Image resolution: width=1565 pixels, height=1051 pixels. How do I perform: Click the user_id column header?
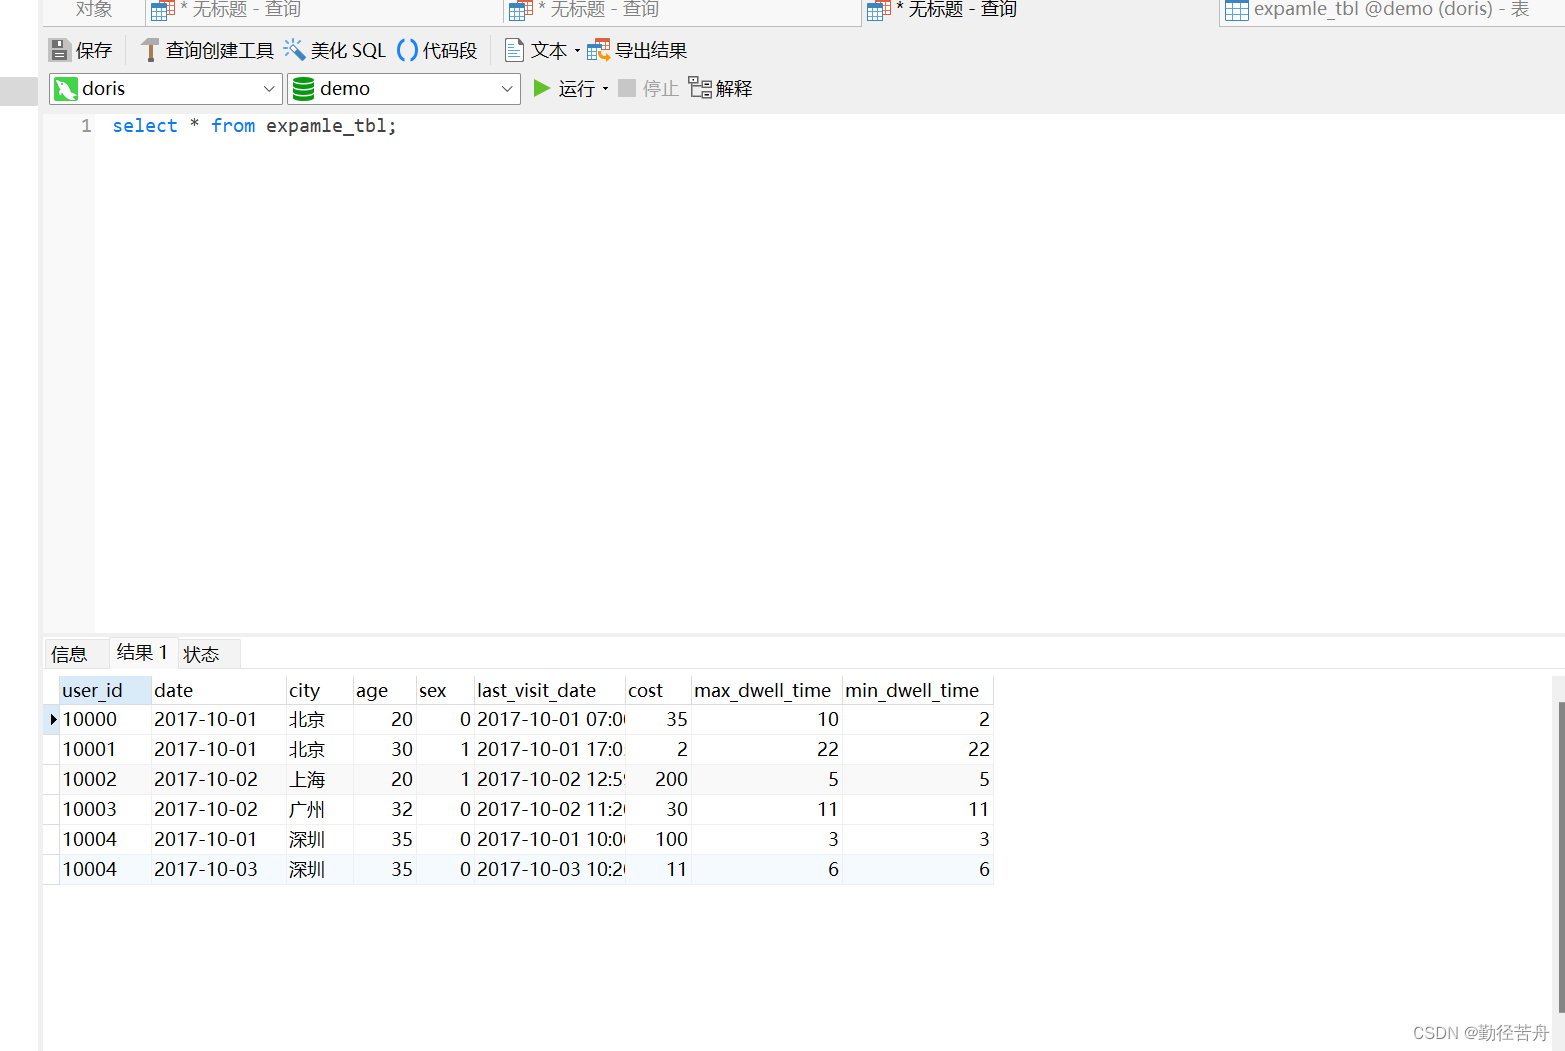(104, 690)
